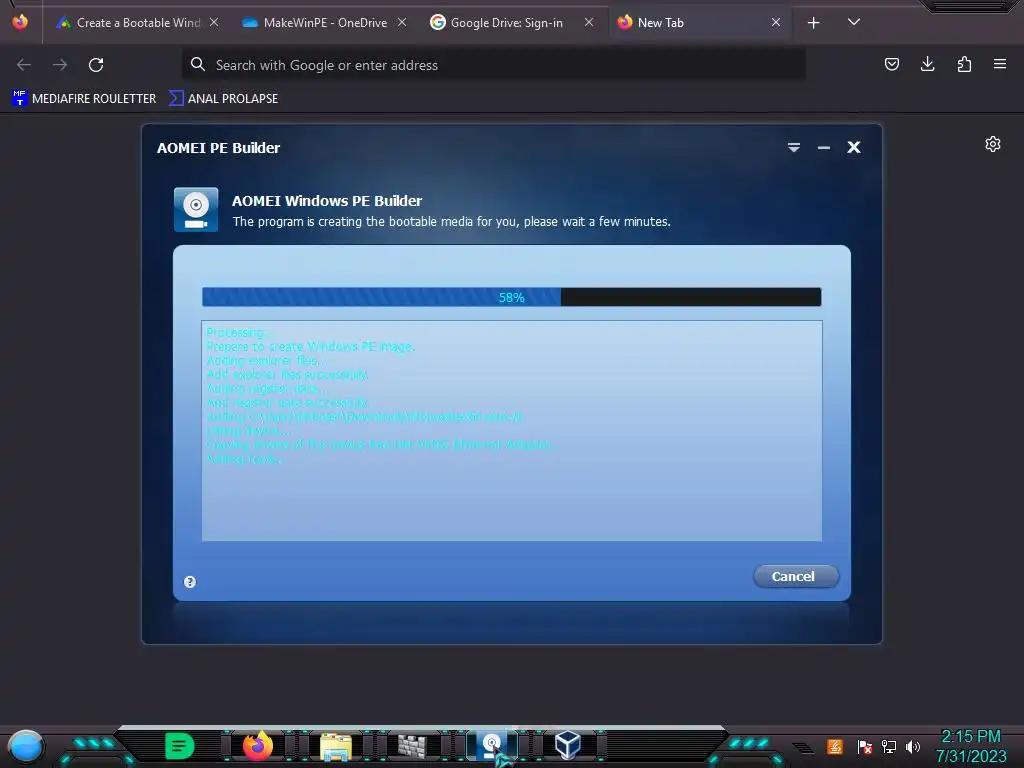Switch to MakeWinPE - OneDrive tab
Screen dimensions: 1024x768
[x=325, y=23]
